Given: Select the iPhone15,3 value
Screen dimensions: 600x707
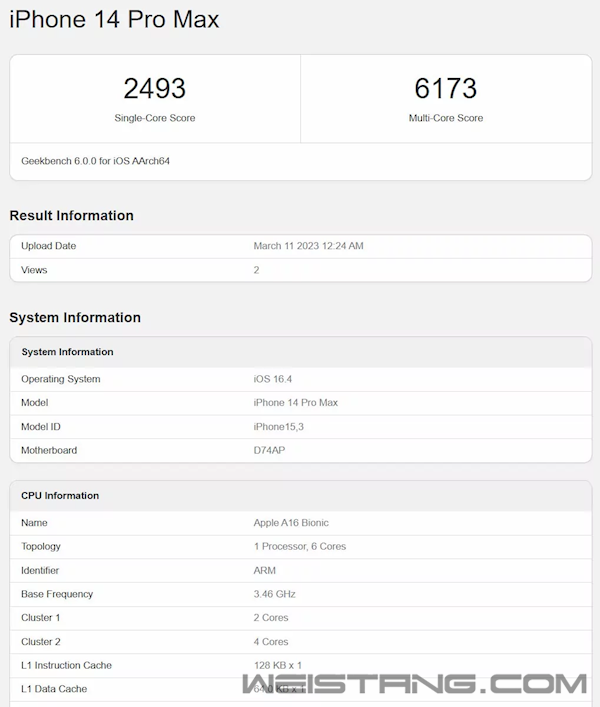Looking at the screenshot, I should coord(279,427).
